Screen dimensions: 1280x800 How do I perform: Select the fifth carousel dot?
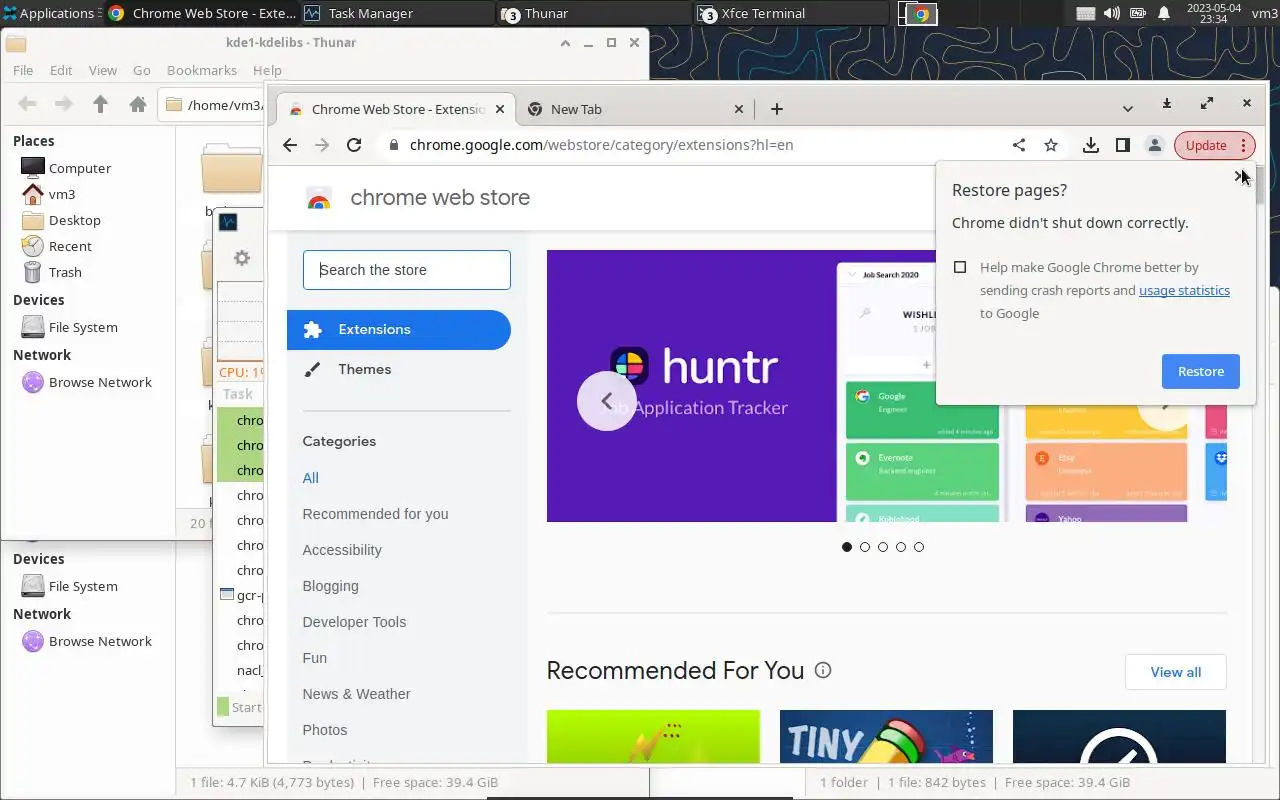(x=919, y=547)
